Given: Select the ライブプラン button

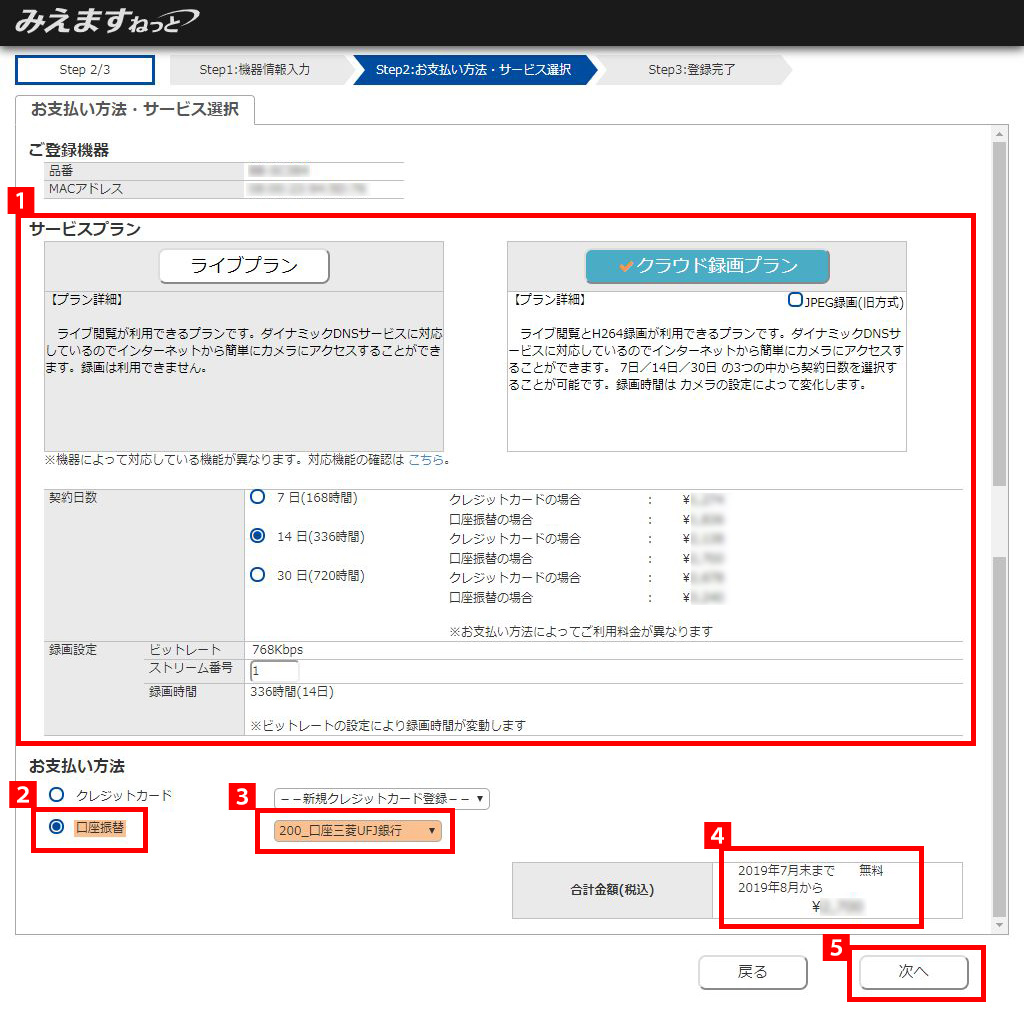Looking at the screenshot, I should point(244,266).
